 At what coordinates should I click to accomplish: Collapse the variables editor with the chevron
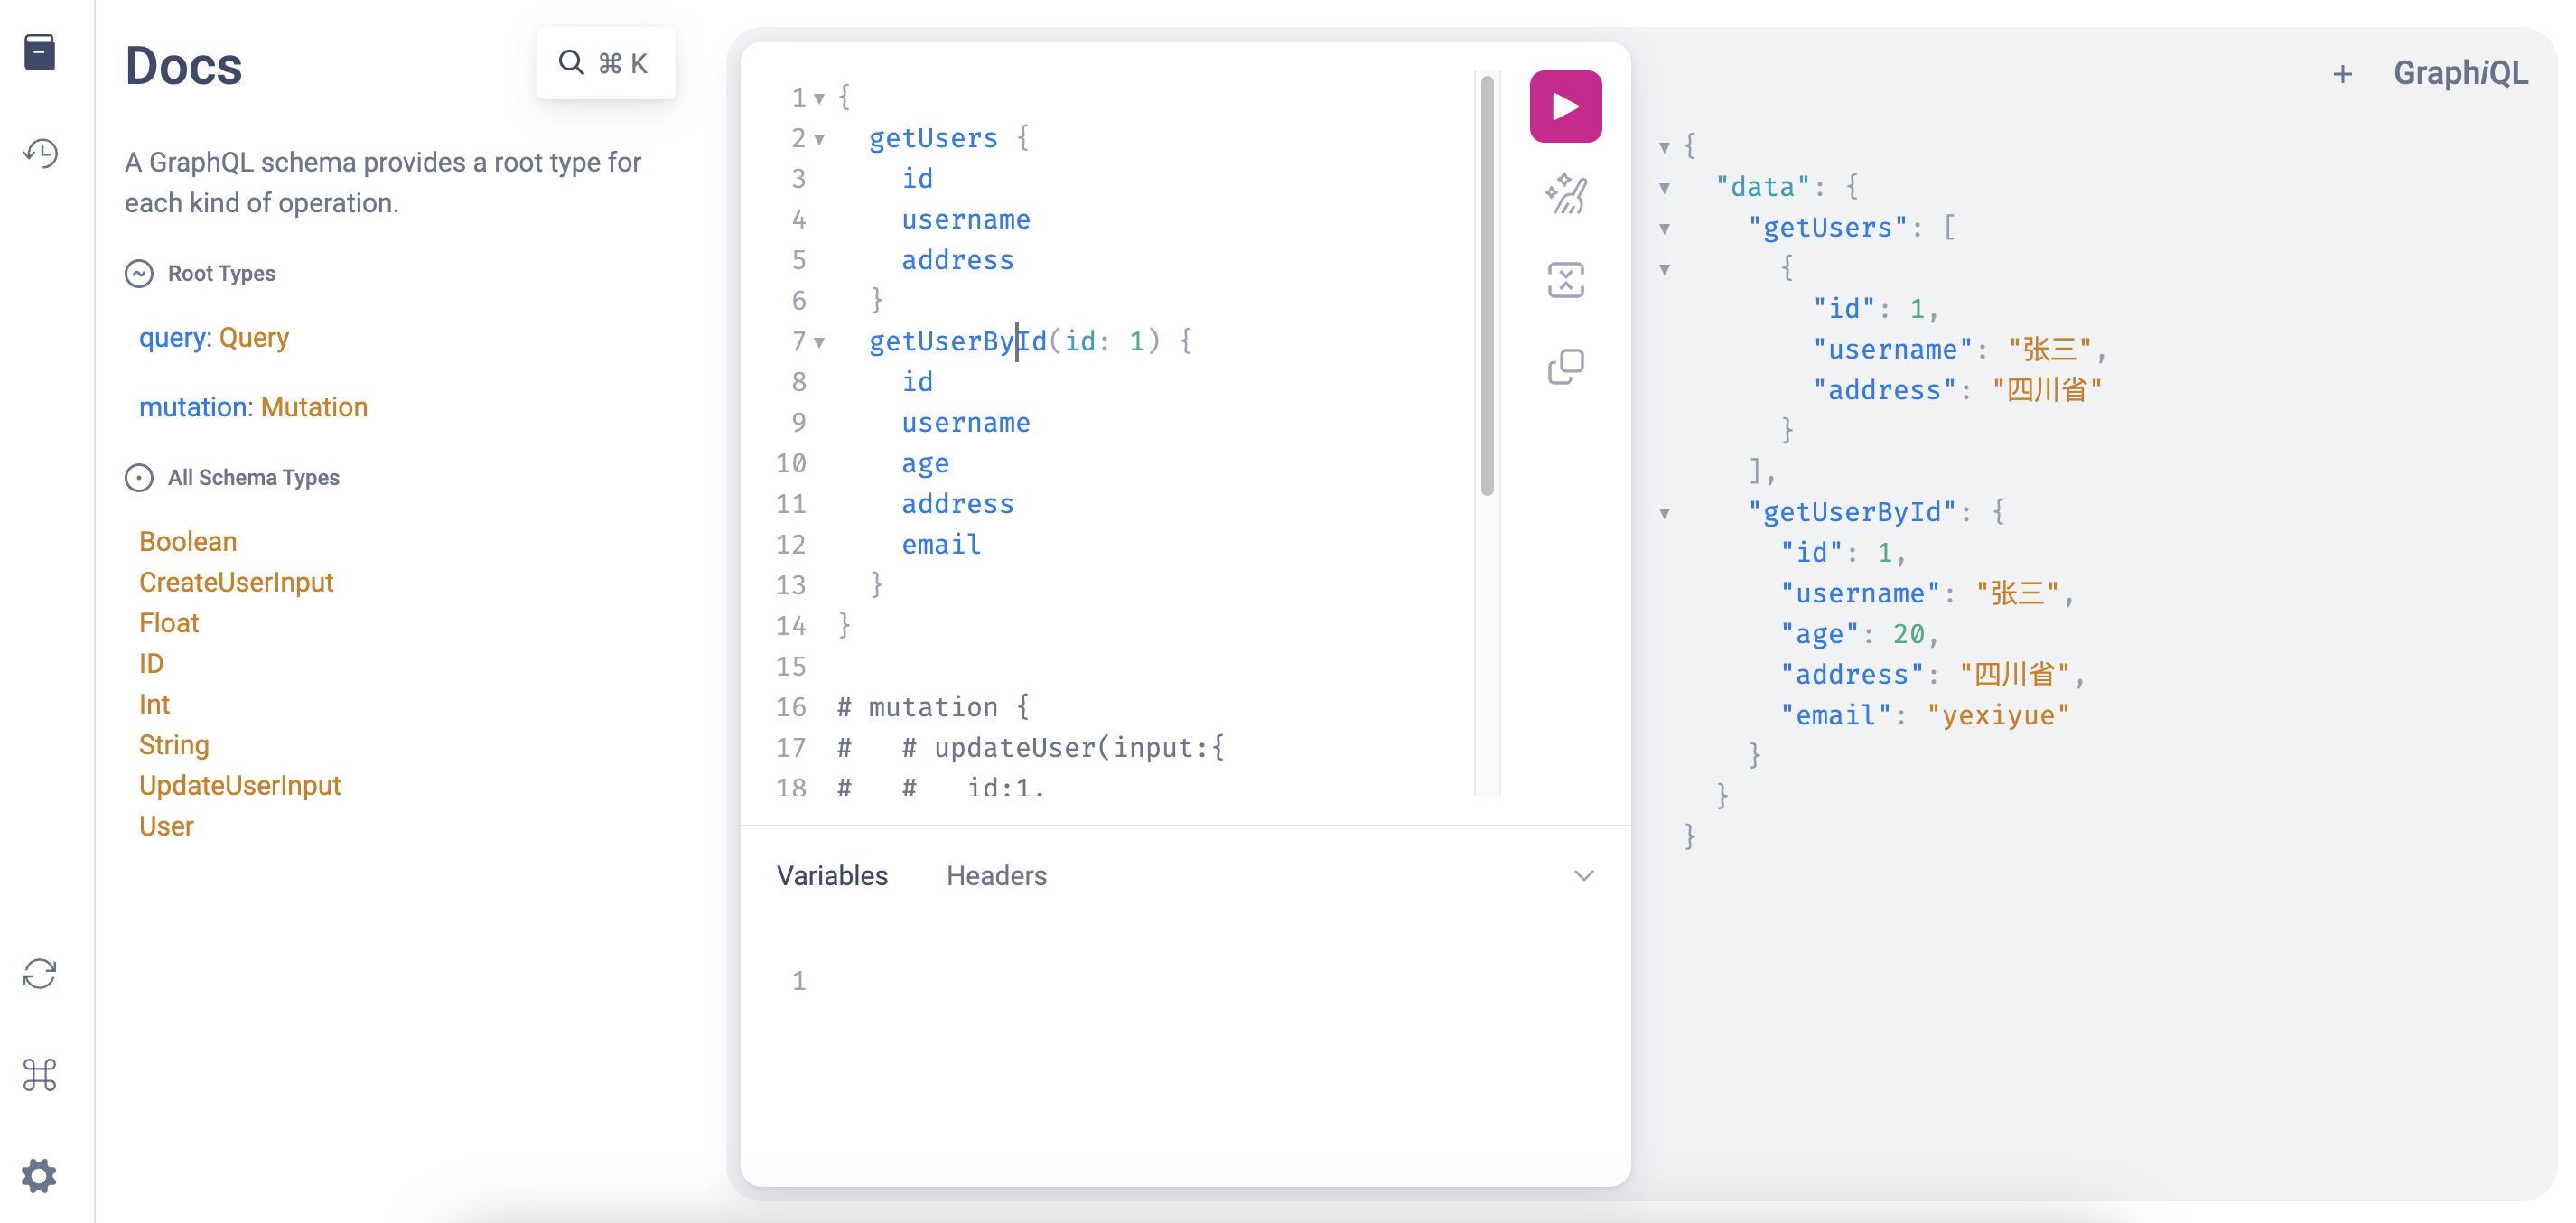pos(1583,875)
